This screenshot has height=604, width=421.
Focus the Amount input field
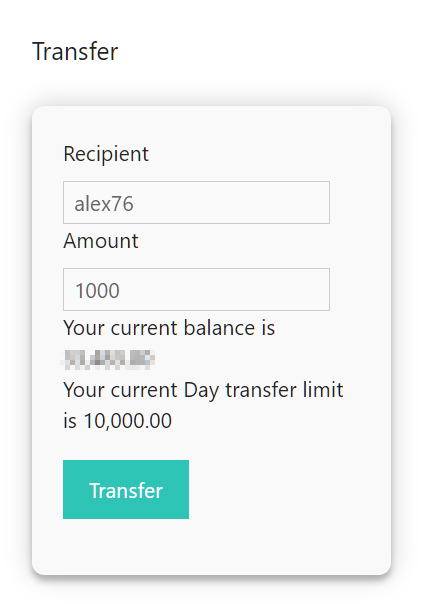pos(196,290)
